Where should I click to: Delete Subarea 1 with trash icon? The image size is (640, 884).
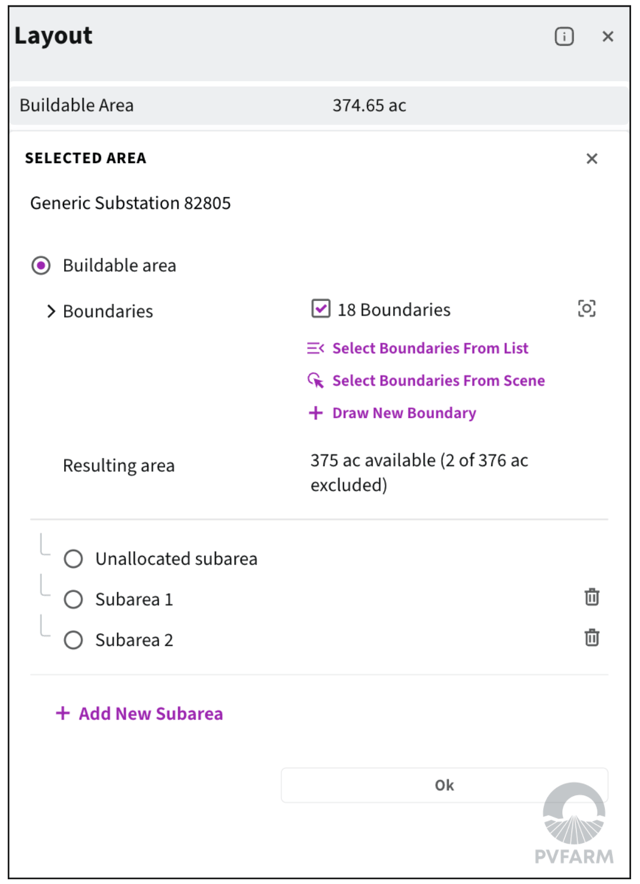click(x=592, y=597)
